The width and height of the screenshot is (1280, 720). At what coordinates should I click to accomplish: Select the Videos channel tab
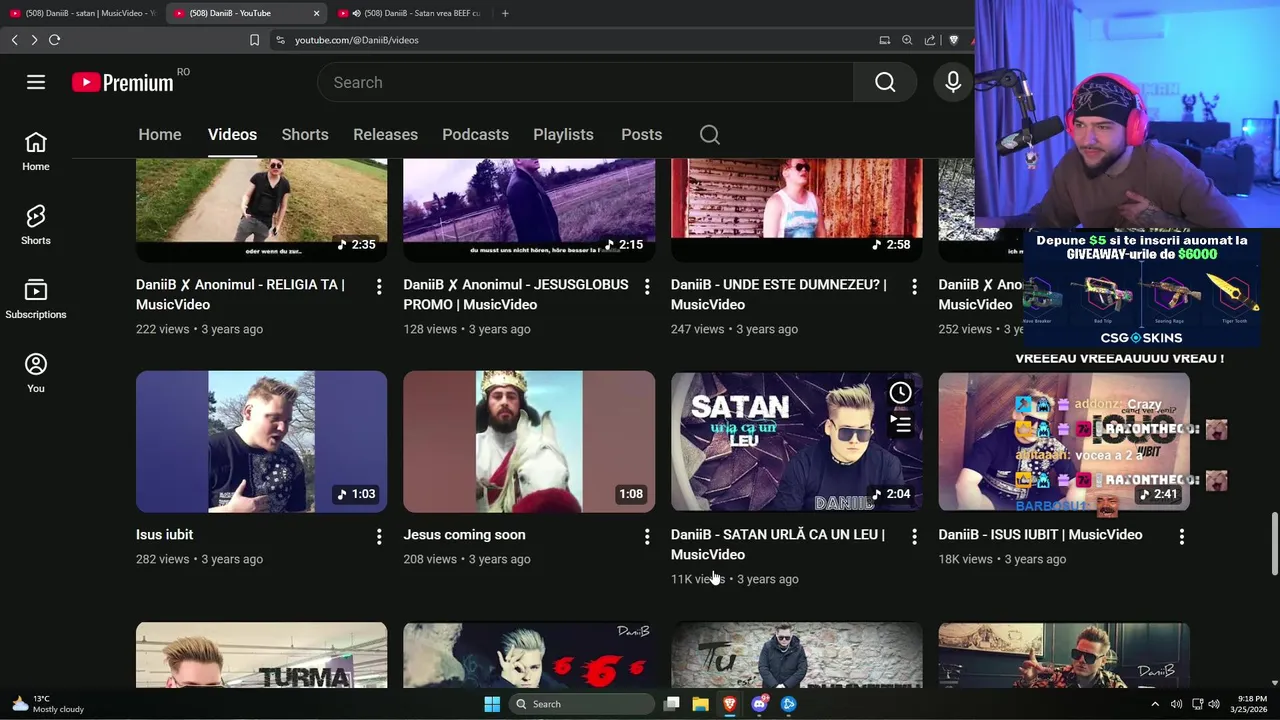(232, 135)
